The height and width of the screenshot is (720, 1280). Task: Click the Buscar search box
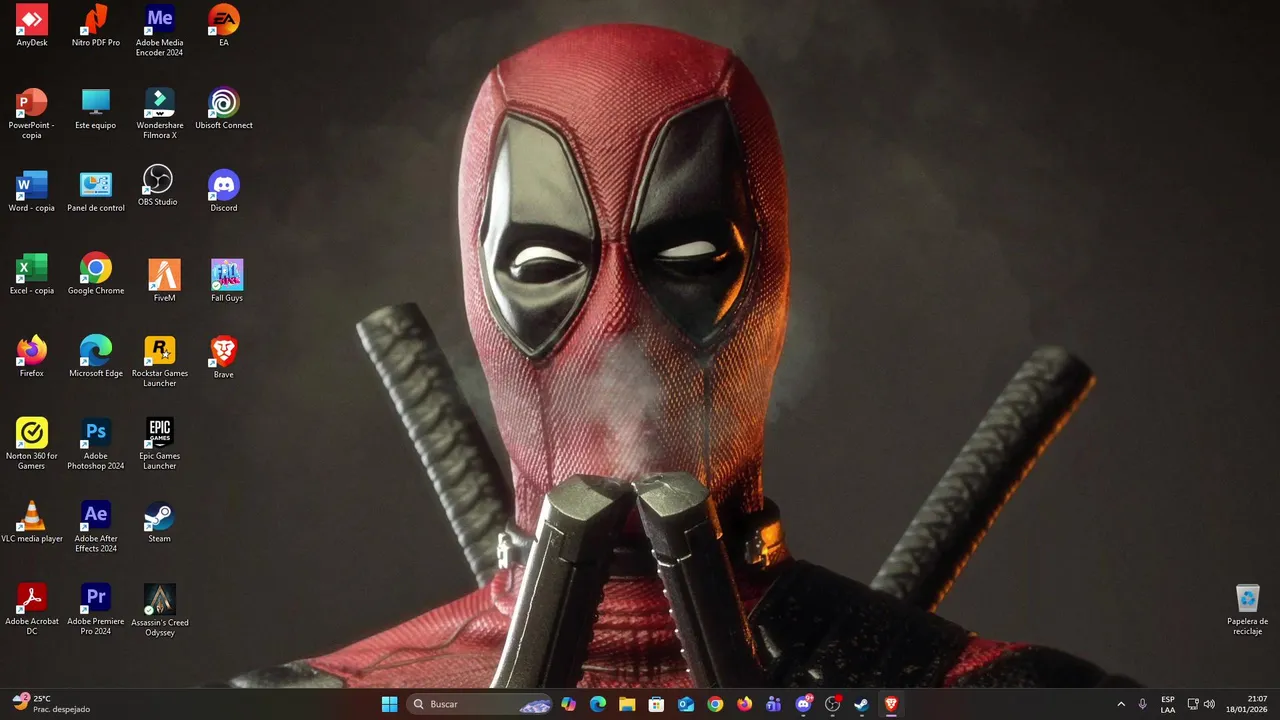pos(480,704)
